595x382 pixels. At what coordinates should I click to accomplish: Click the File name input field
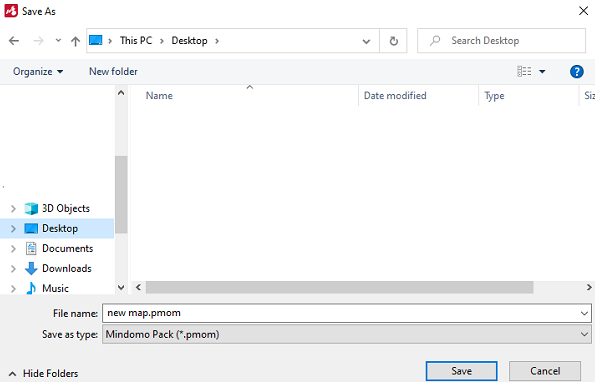click(346, 313)
